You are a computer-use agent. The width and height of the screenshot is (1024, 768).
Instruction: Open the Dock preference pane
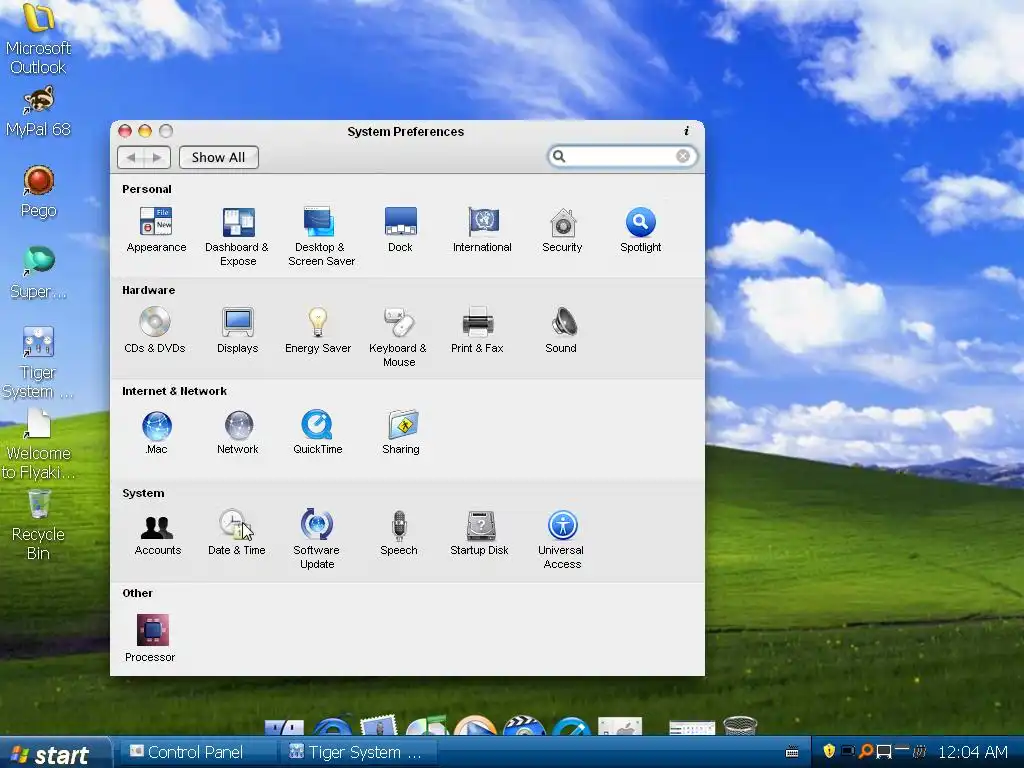point(400,229)
